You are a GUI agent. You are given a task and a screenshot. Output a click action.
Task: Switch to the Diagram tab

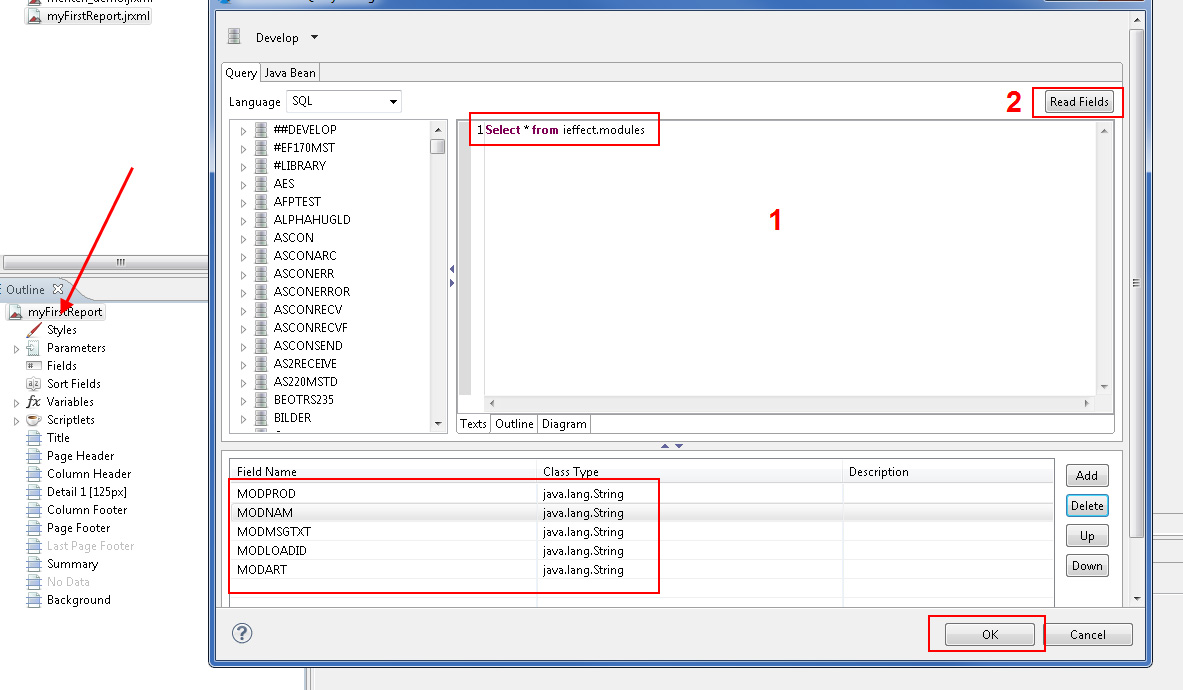coord(564,424)
